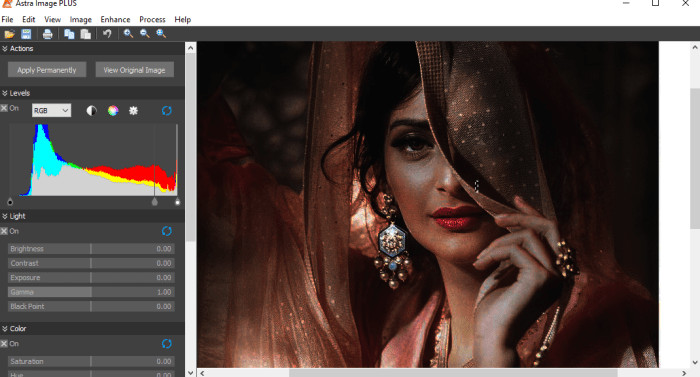This screenshot has width=700, height=377.
Task: Open the Enhance menu
Action: (115, 20)
